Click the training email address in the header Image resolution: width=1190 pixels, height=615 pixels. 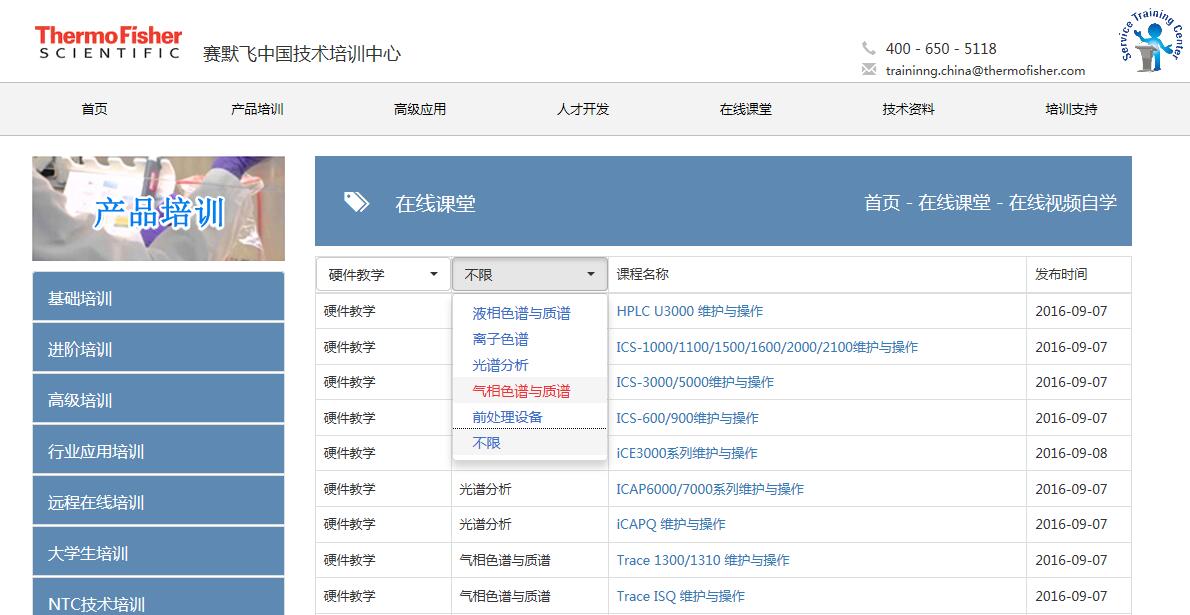(985, 71)
